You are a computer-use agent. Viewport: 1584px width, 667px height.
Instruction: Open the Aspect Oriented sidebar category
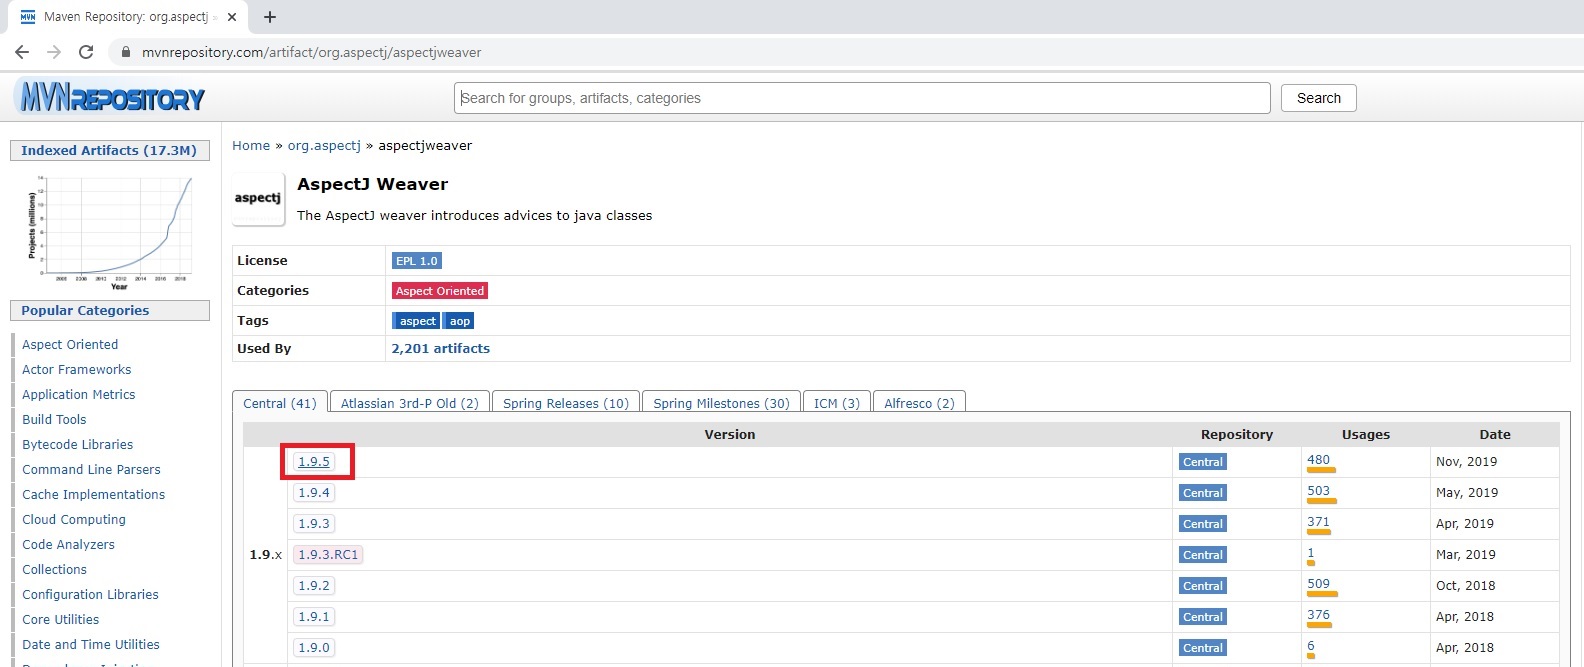pos(70,344)
